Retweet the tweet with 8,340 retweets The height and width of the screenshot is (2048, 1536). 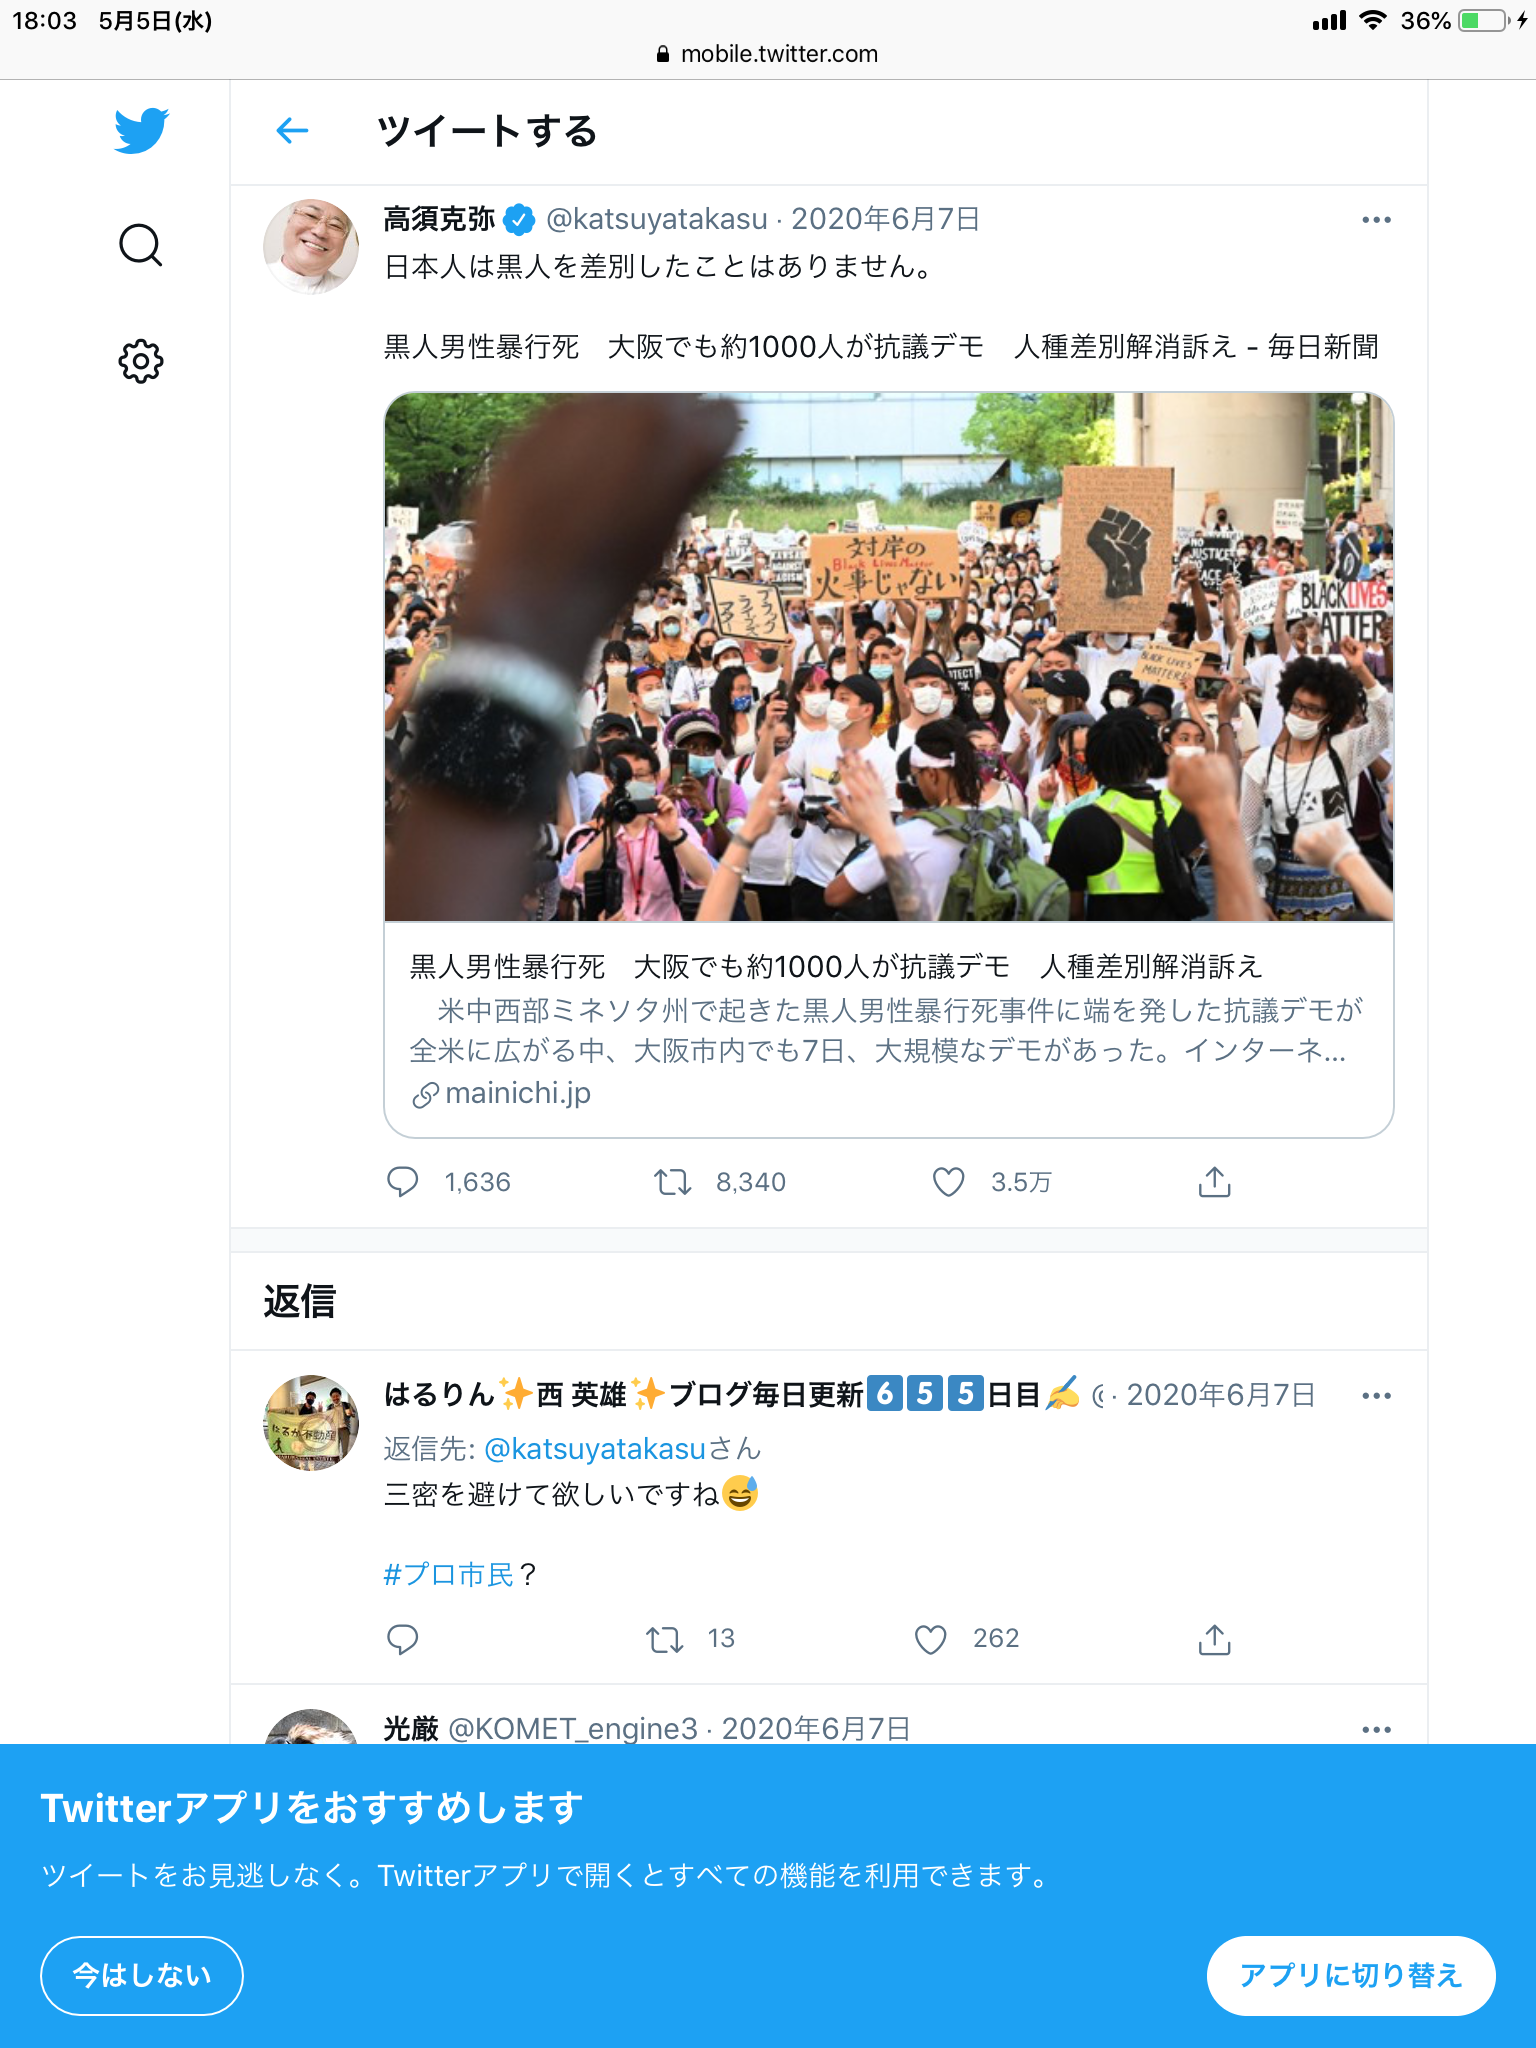pos(673,1182)
